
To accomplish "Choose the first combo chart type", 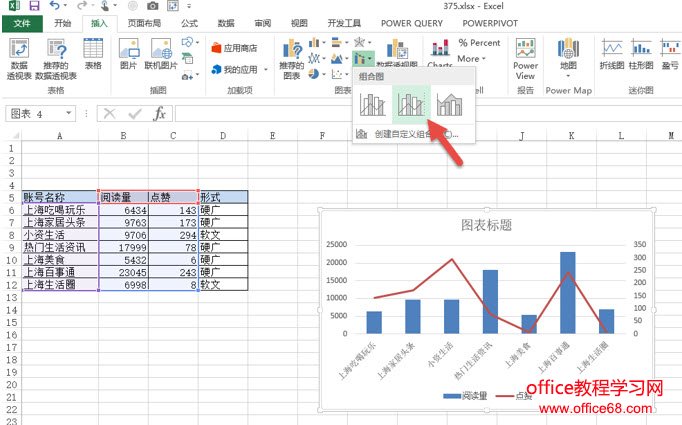I will [374, 103].
